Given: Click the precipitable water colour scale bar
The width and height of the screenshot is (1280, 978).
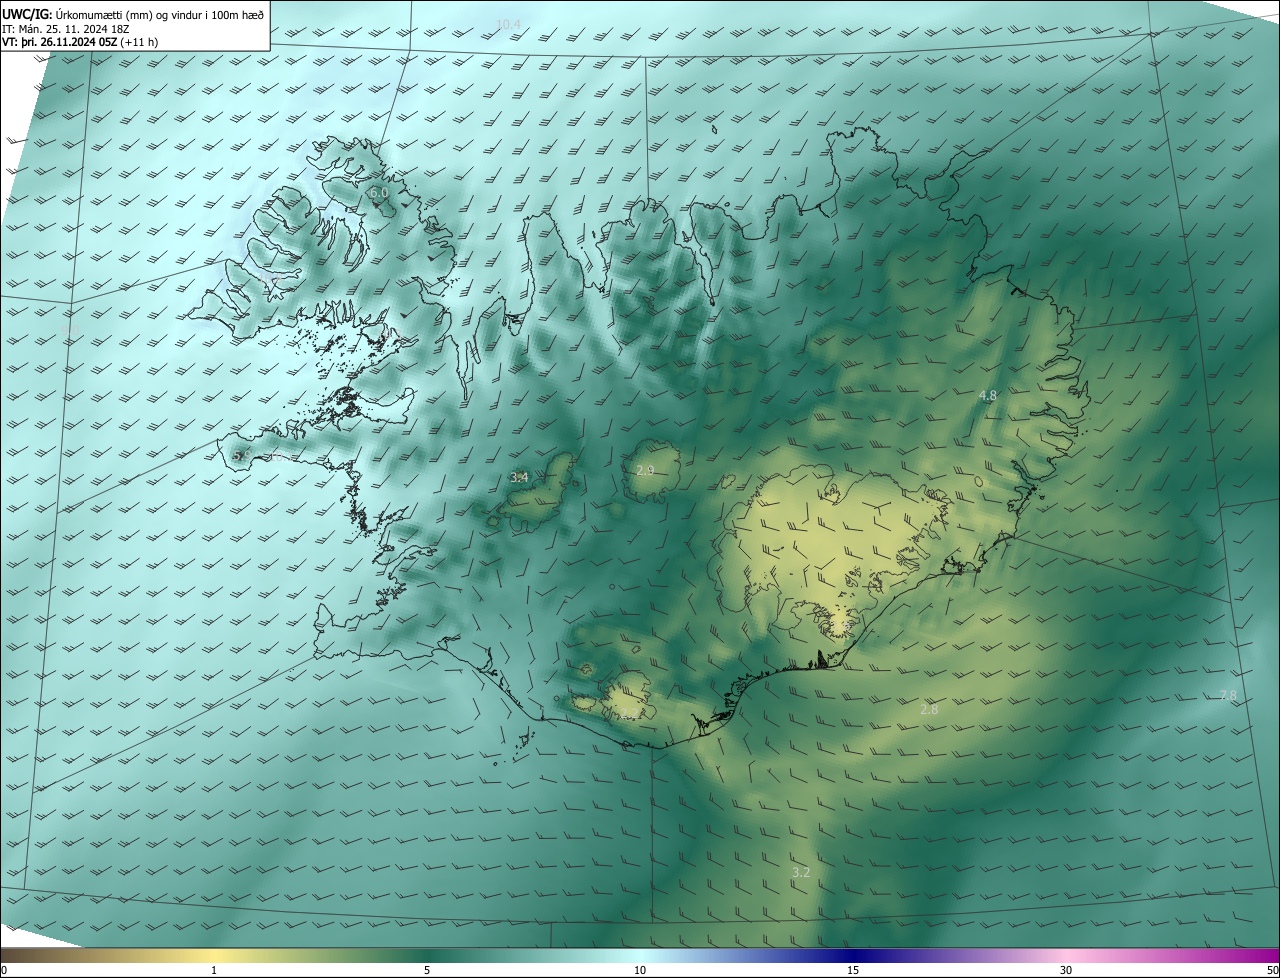Looking at the screenshot, I should click(640, 955).
